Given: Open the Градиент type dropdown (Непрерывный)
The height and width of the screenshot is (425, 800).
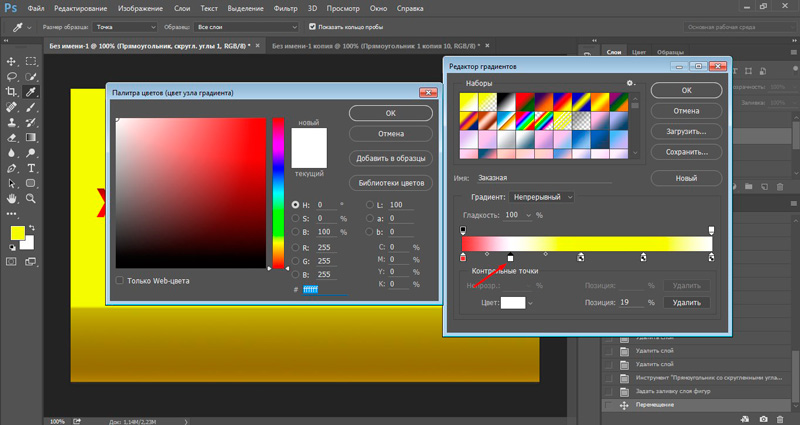Looking at the screenshot, I should click(542, 197).
